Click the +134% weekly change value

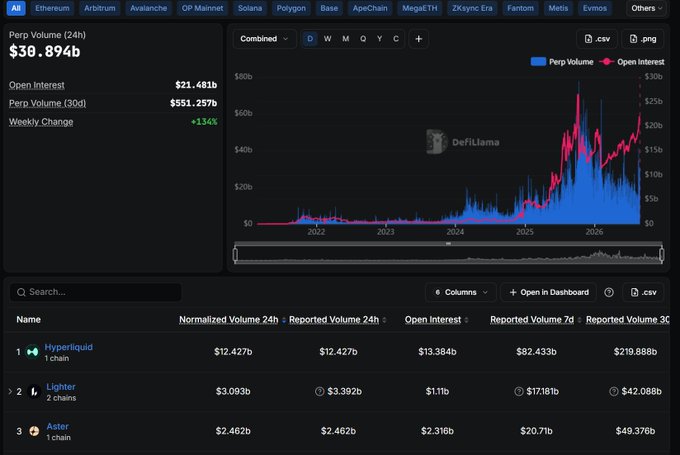coord(204,122)
